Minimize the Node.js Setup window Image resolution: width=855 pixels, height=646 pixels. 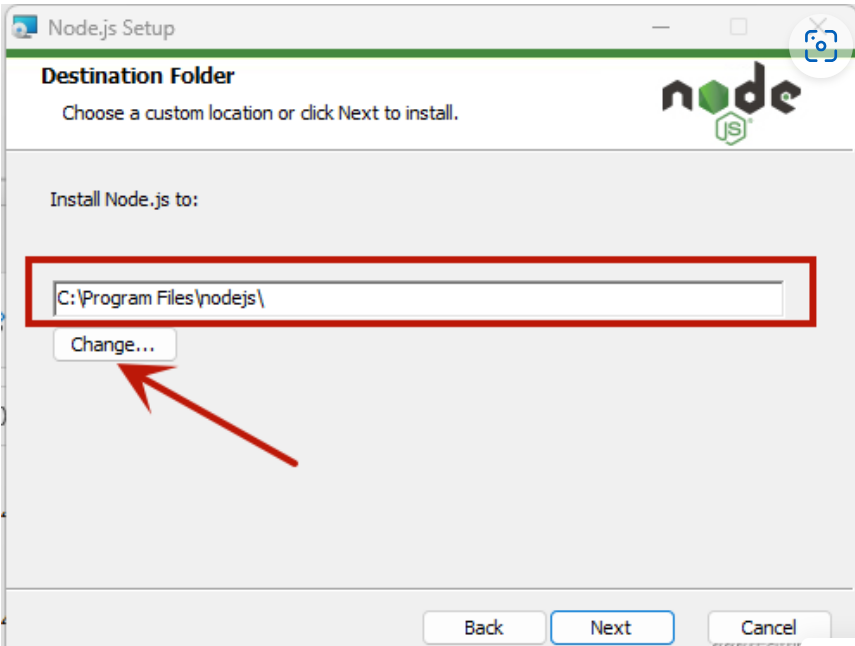coord(660,27)
